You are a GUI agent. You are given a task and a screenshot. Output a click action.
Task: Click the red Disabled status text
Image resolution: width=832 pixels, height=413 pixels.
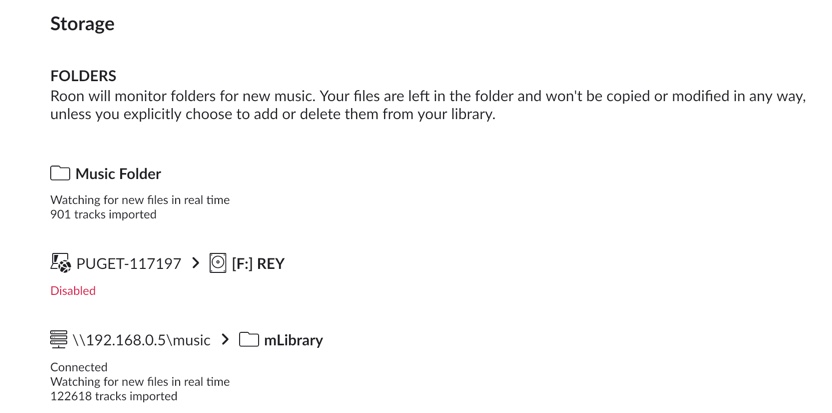(73, 291)
